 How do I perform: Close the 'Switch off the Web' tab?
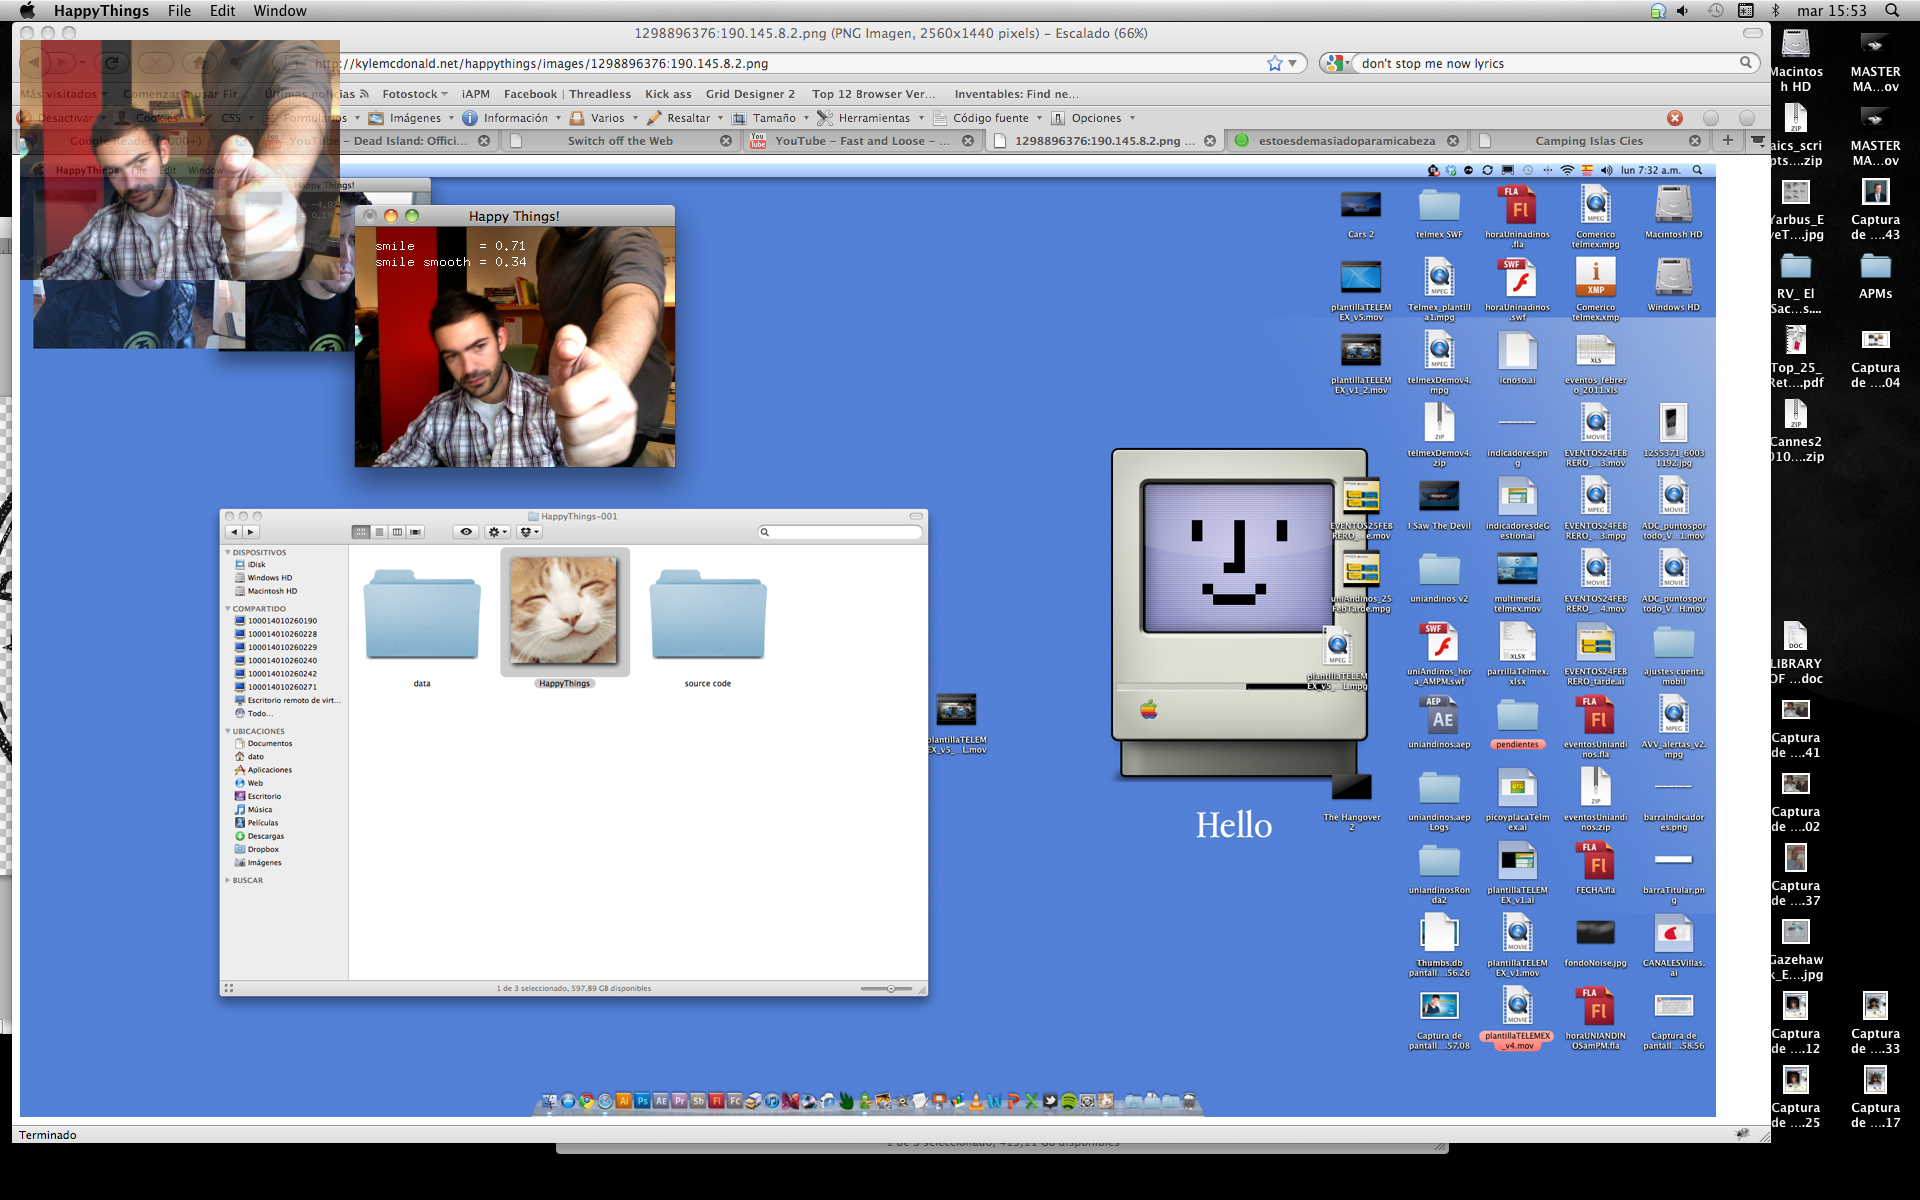tap(726, 141)
